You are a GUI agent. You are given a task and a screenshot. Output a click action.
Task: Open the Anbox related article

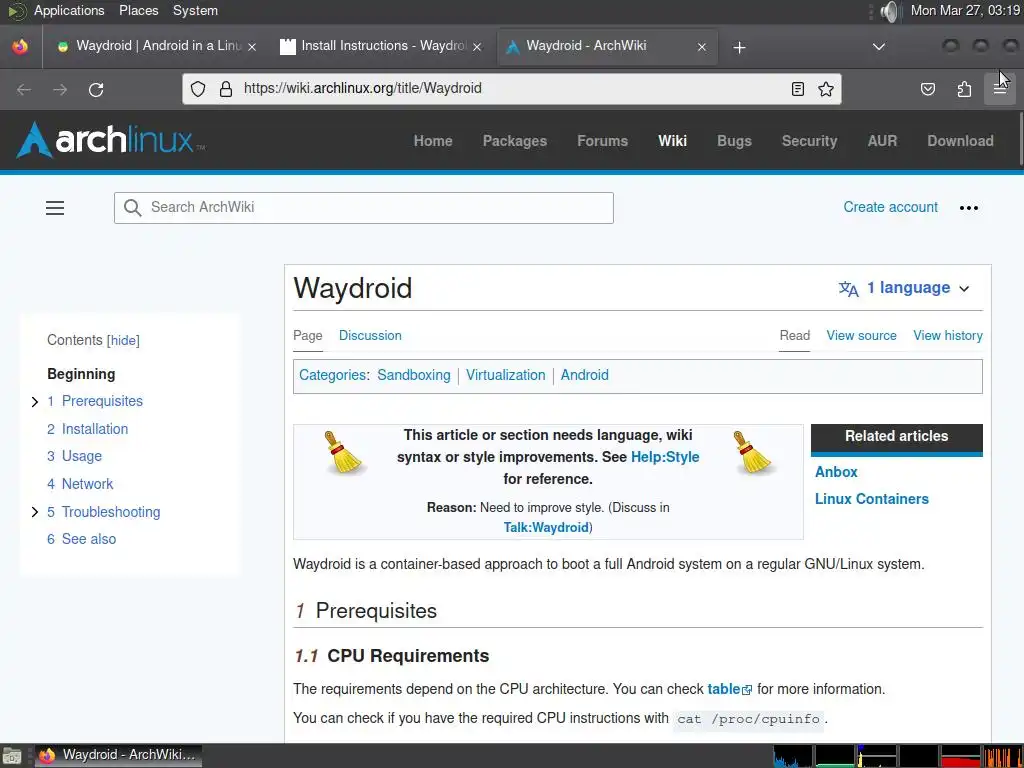[x=836, y=472]
